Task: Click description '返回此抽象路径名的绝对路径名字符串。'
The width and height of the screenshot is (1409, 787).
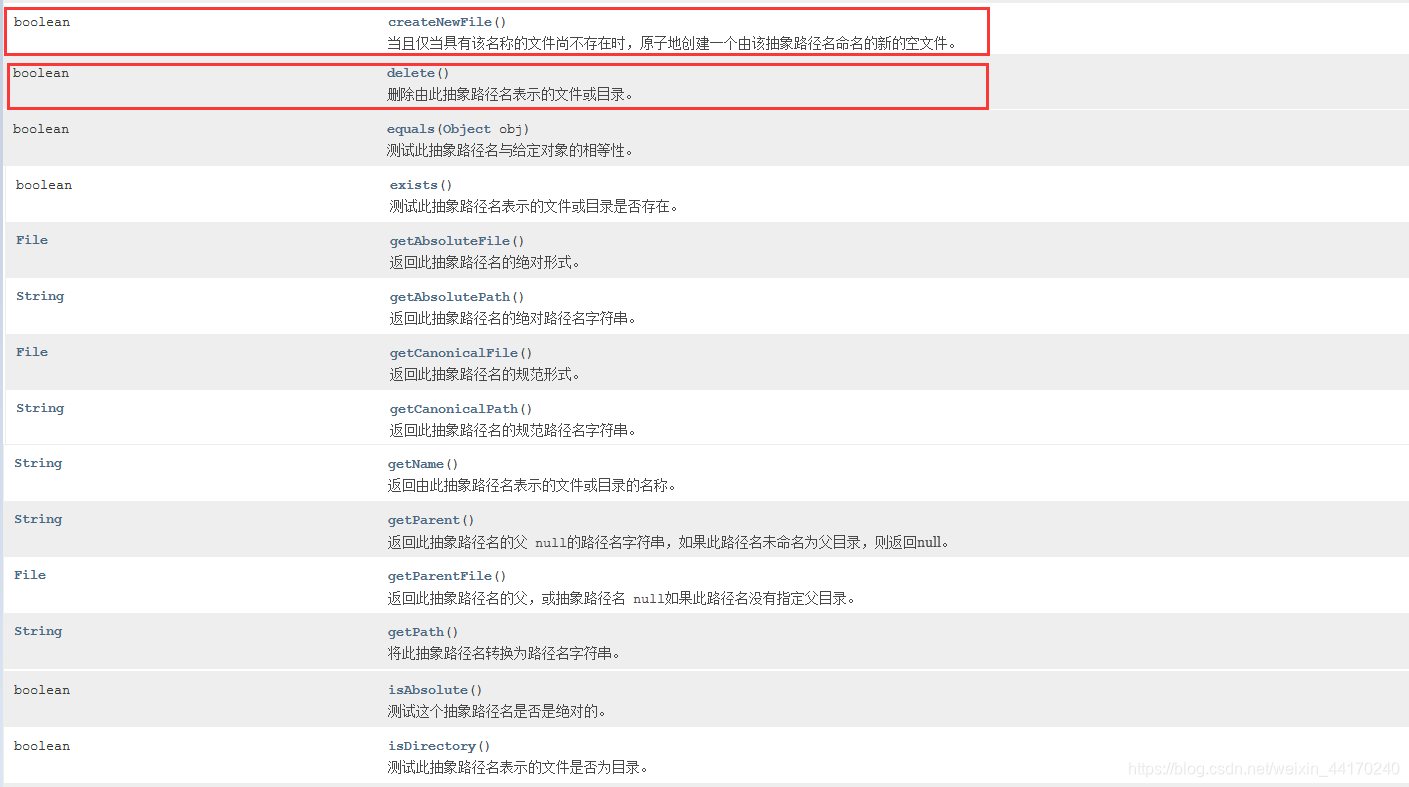Action: click(513, 319)
